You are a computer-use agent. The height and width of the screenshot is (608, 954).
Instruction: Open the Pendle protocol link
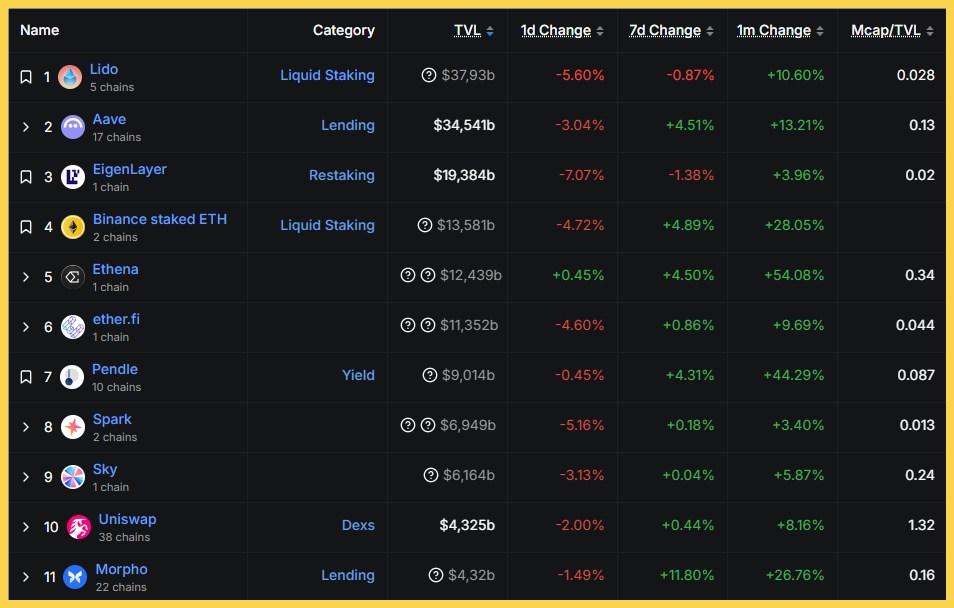click(x=115, y=369)
